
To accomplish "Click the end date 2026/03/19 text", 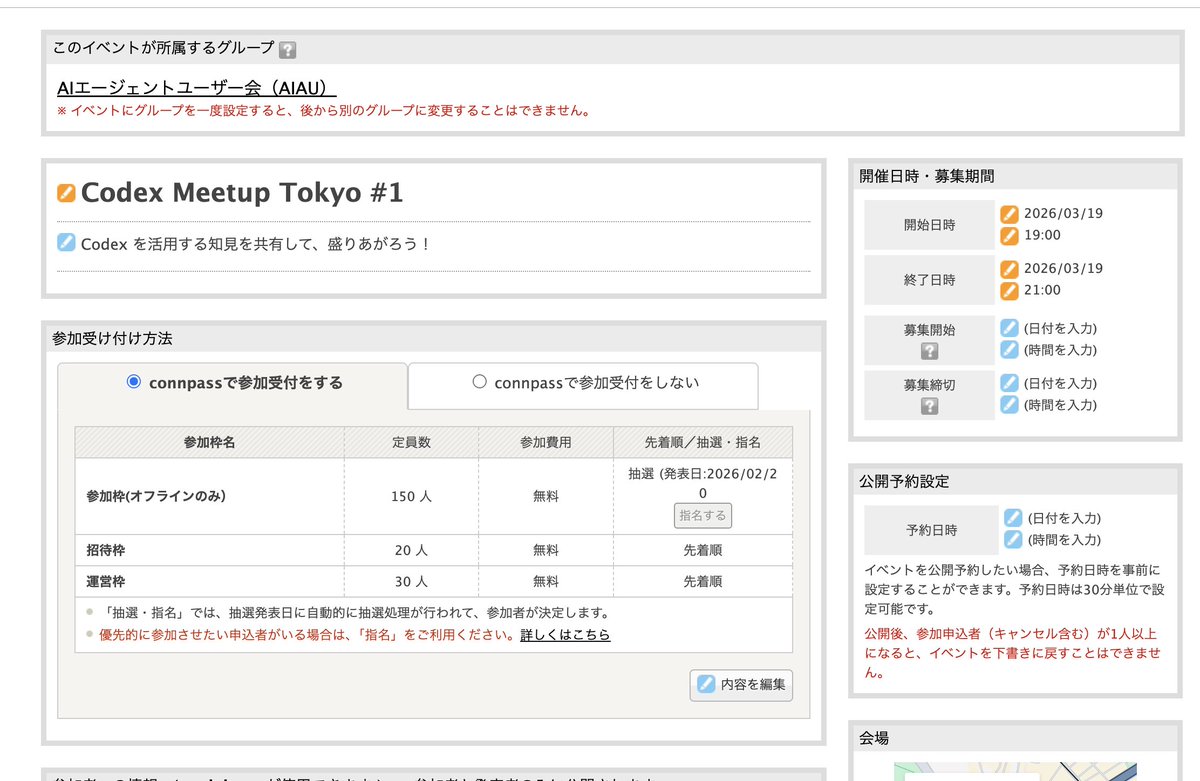I will [1063, 269].
